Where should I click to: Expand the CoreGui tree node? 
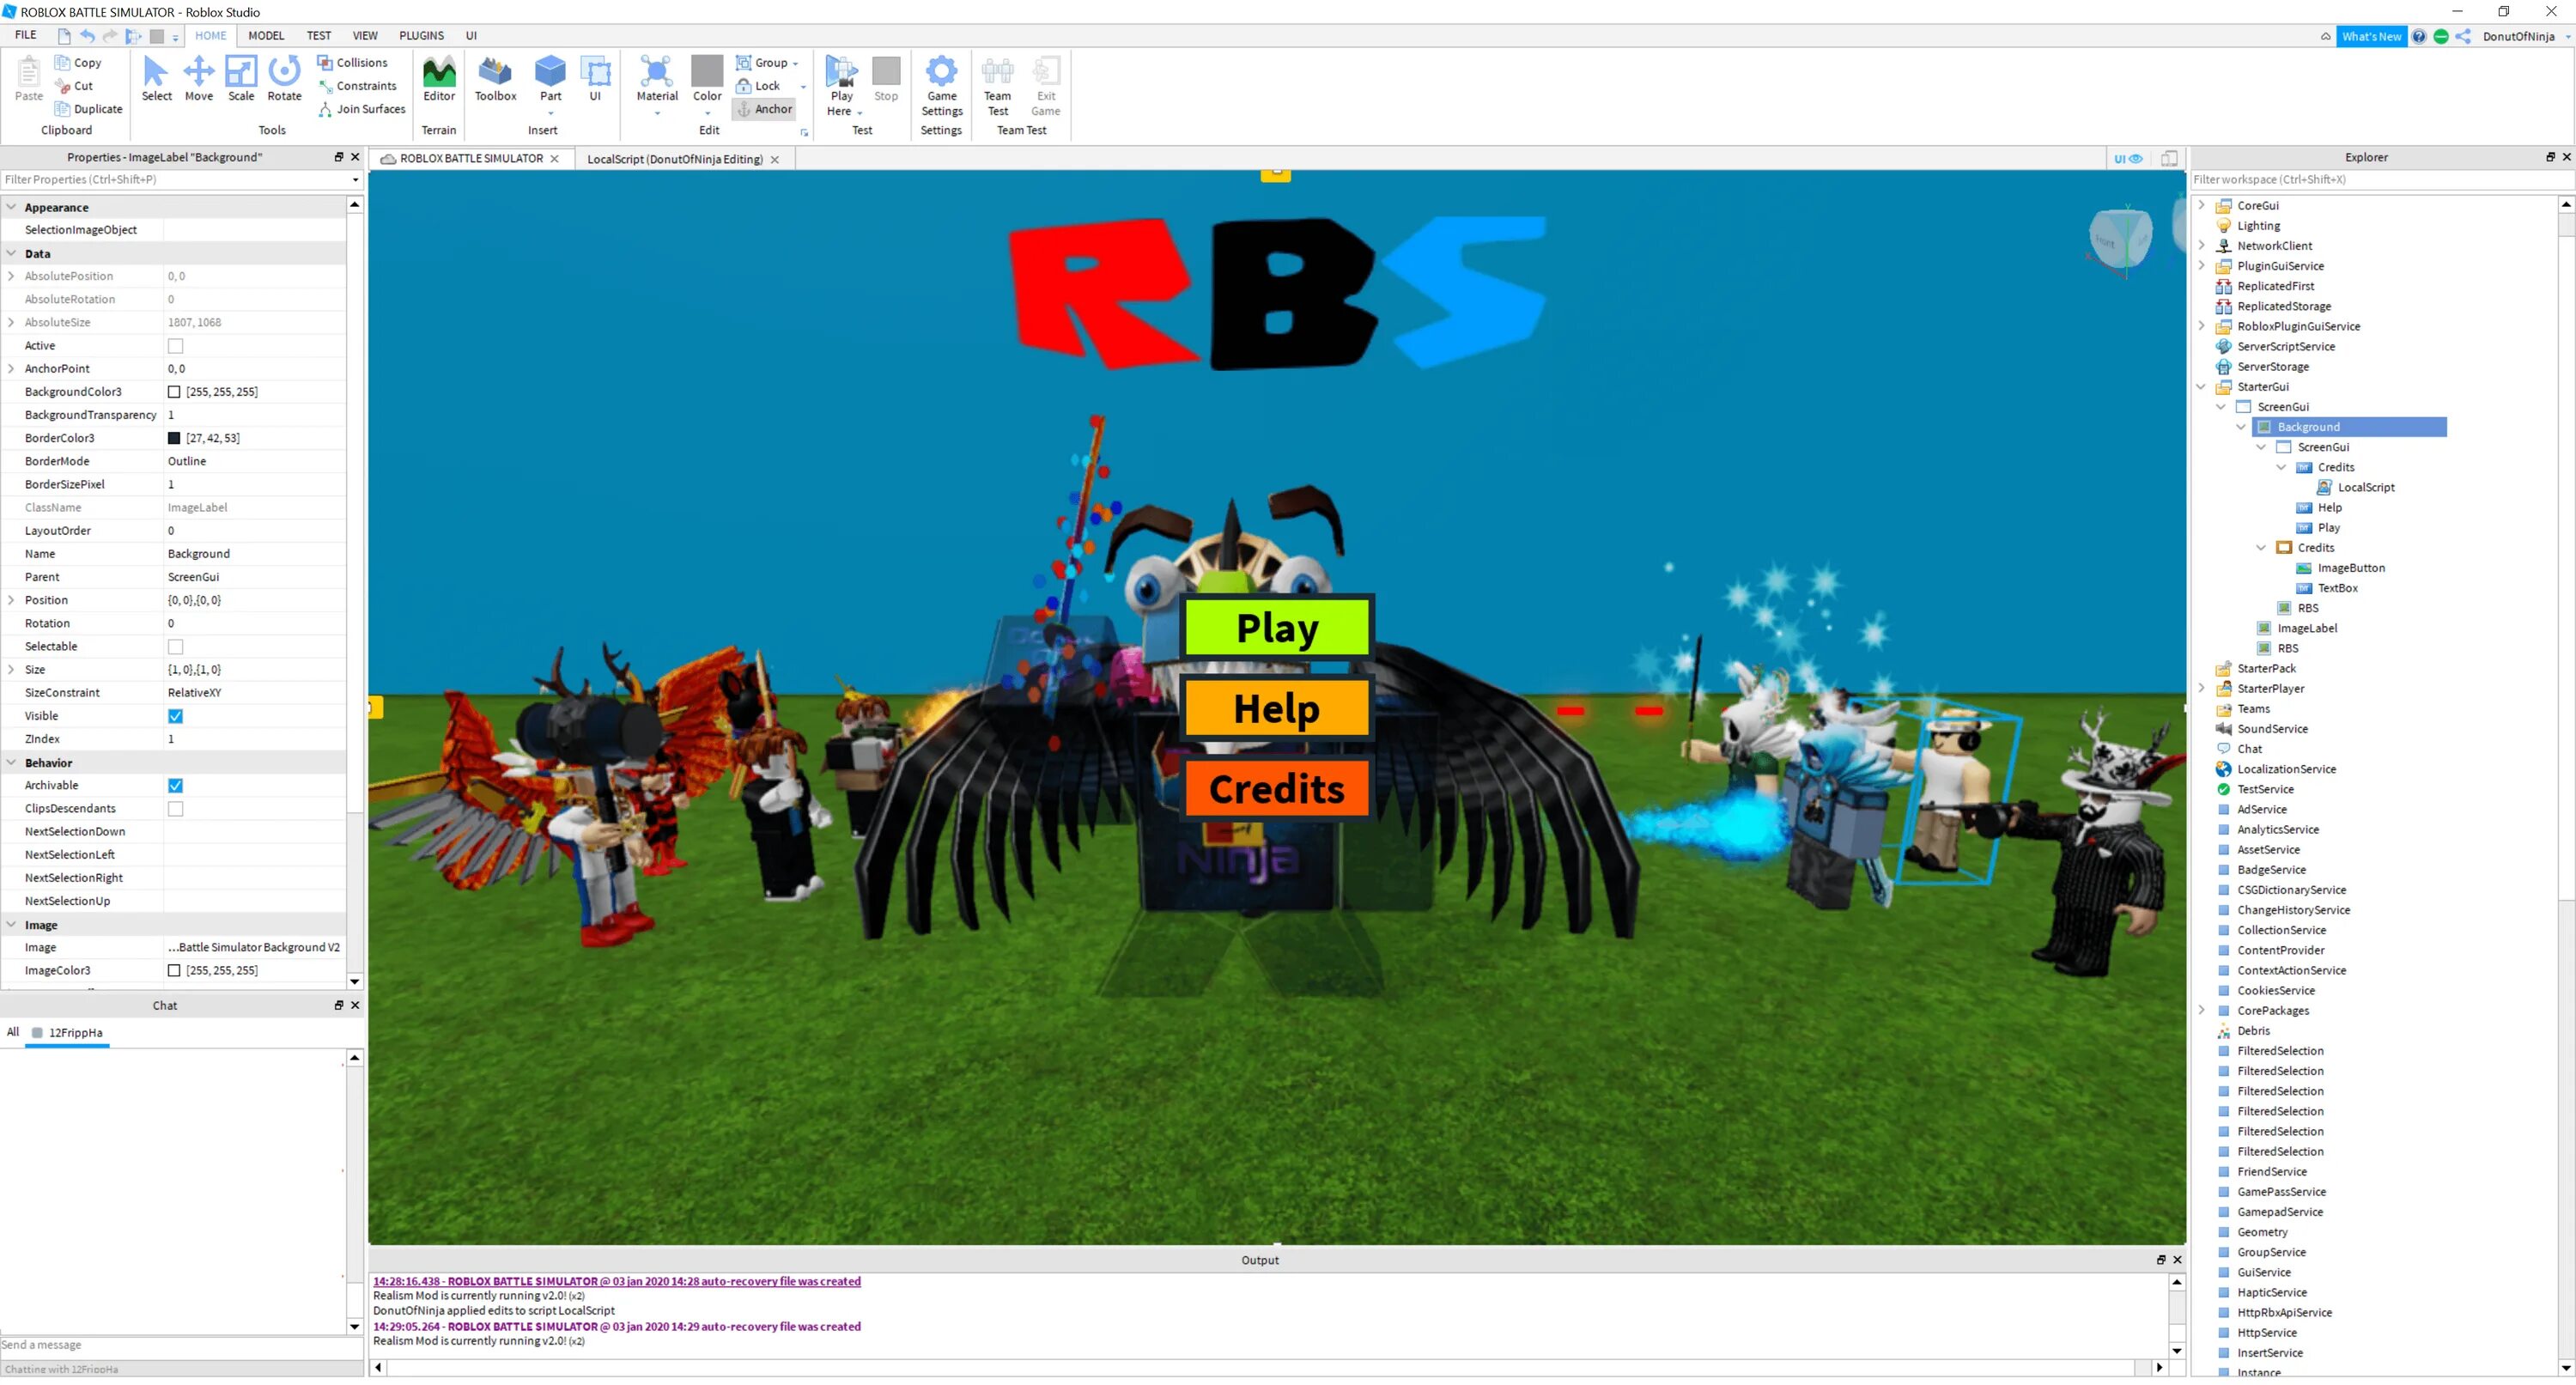(x=2200, y=205)
